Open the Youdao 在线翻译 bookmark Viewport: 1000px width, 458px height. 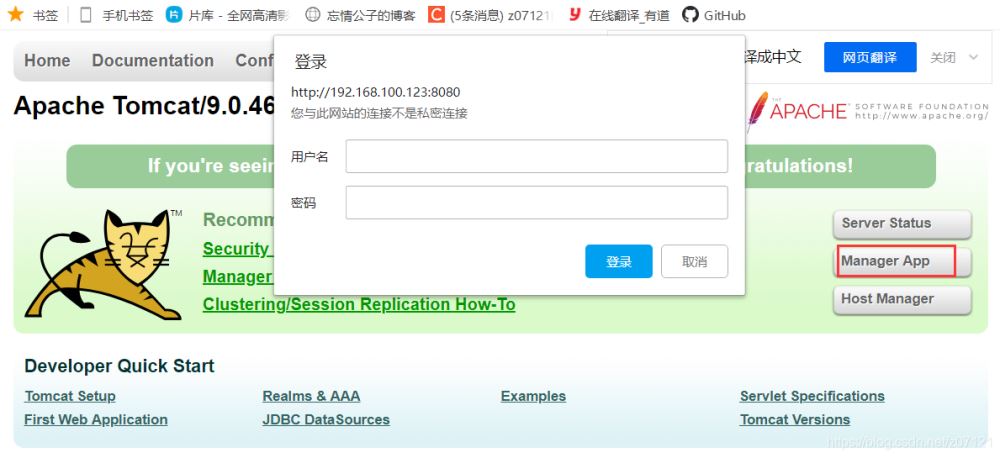(619, 15)
